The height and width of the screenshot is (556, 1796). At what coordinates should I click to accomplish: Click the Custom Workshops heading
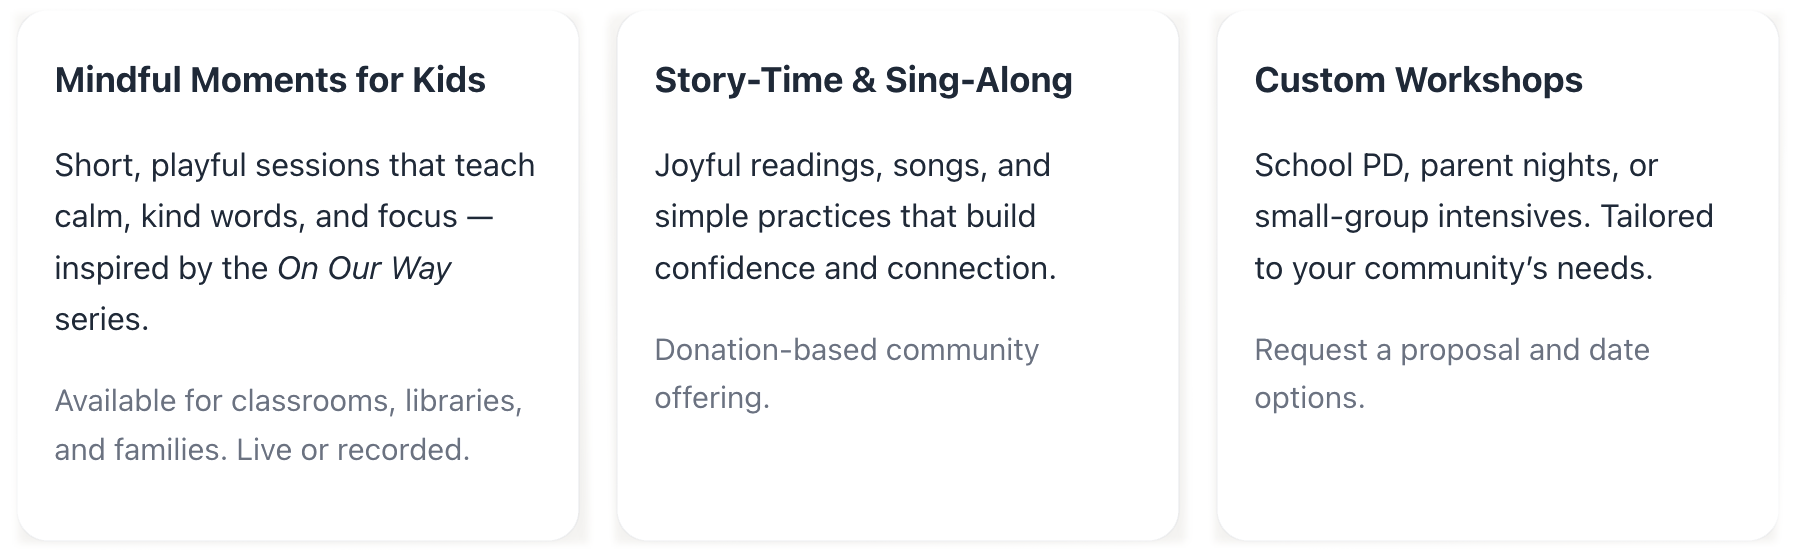1418,80
